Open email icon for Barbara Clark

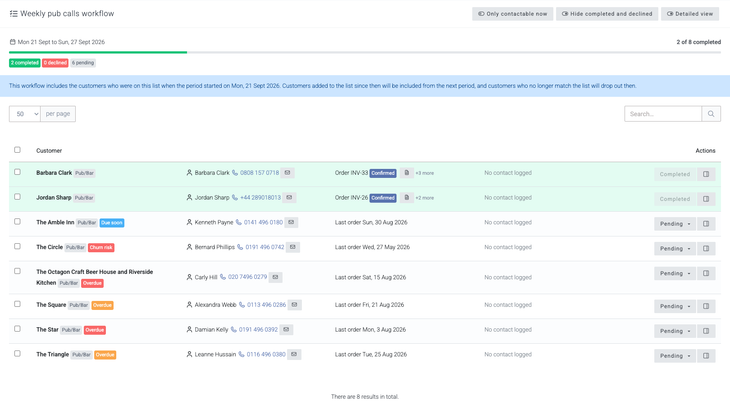pyautogui.click(x=287, y=173)
